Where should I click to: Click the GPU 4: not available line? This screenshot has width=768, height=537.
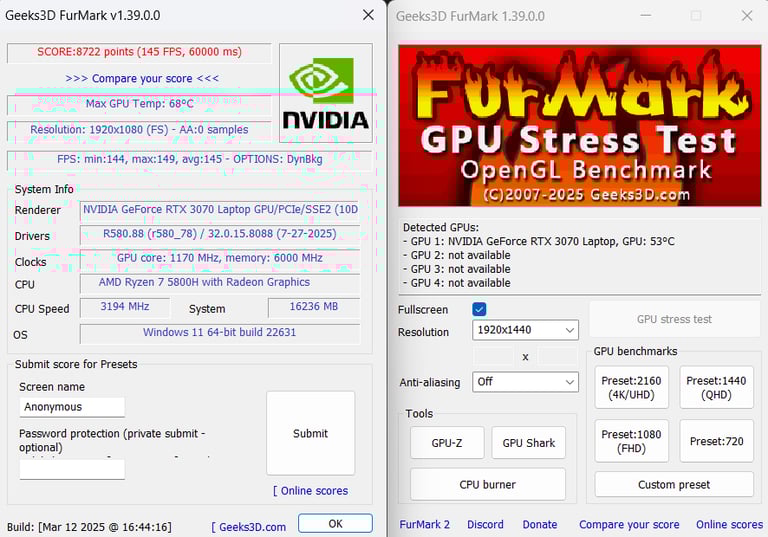(x=456, y=283)
